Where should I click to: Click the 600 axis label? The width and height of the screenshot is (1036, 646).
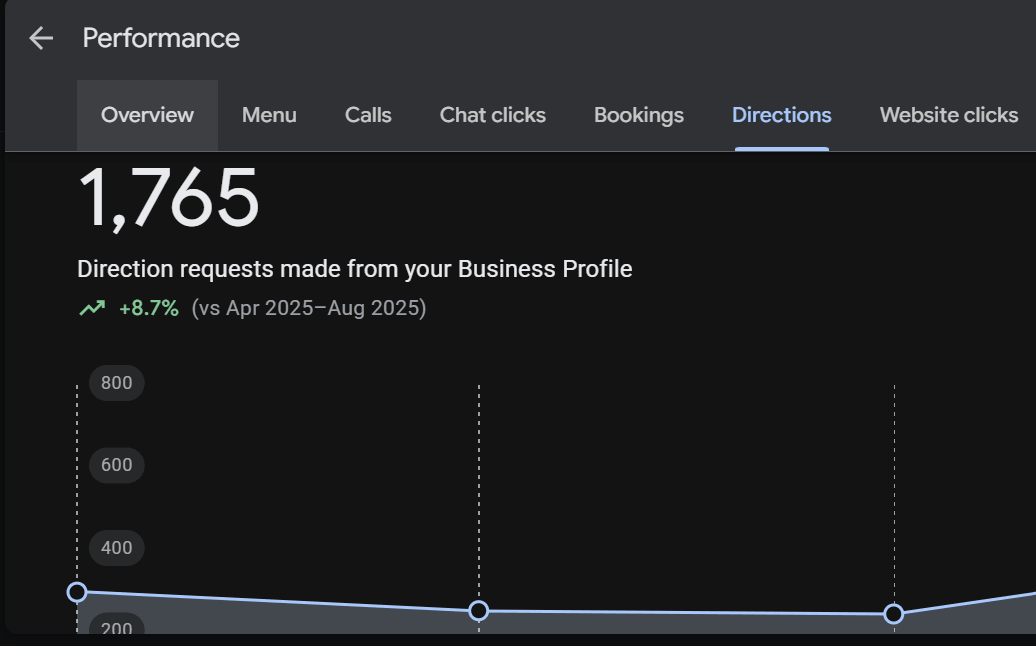[x=117, y=465]
